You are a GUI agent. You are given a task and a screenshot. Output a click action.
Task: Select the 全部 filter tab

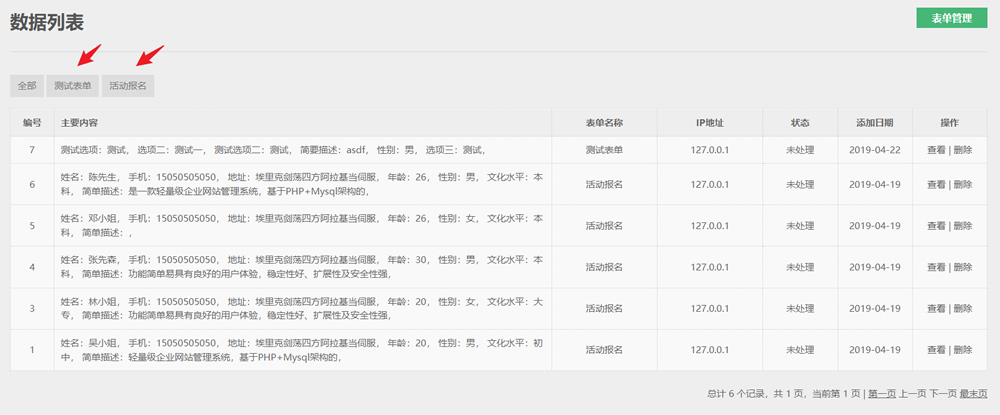pos(27,86)
